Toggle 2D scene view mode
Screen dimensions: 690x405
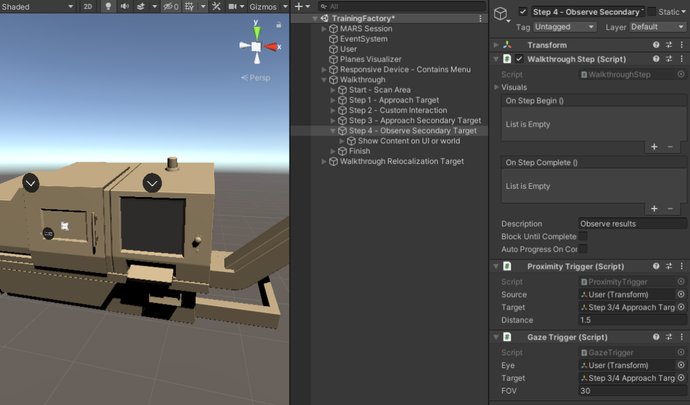point(88,7)
